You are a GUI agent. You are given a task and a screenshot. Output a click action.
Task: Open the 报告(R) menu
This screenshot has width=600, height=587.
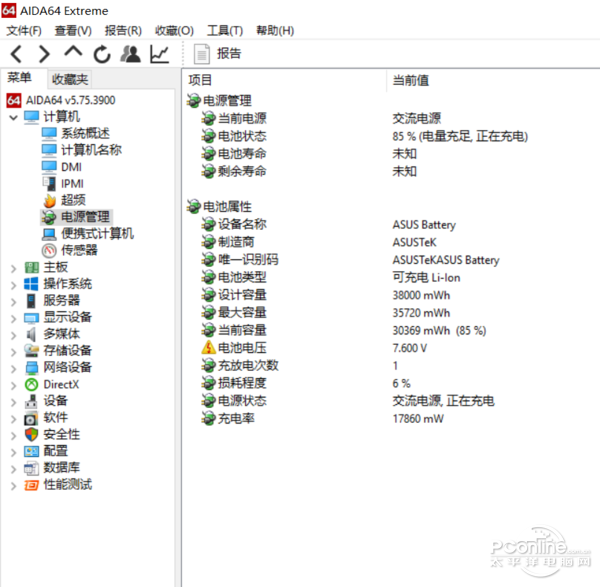(123, 31)
